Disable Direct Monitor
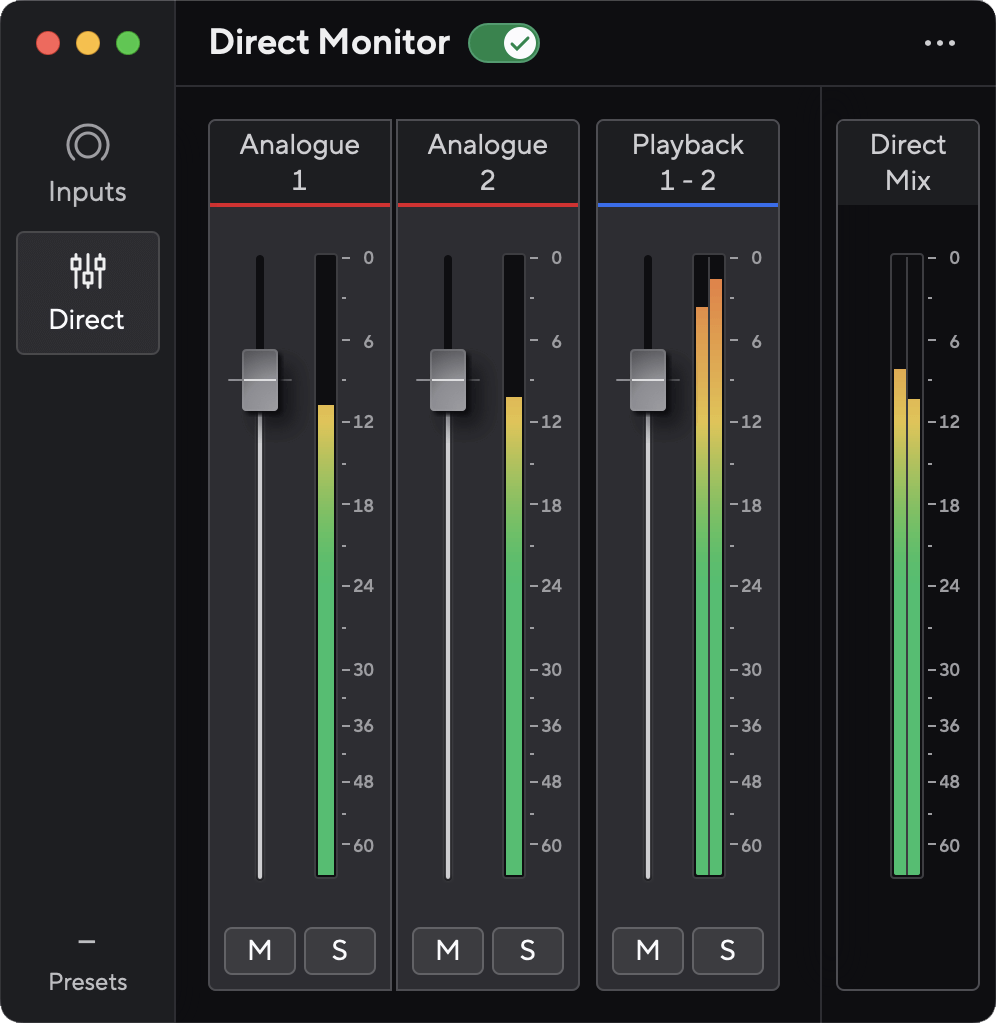Image resolution: width=996 pixels, height=1023 pixels. point(504,43)
